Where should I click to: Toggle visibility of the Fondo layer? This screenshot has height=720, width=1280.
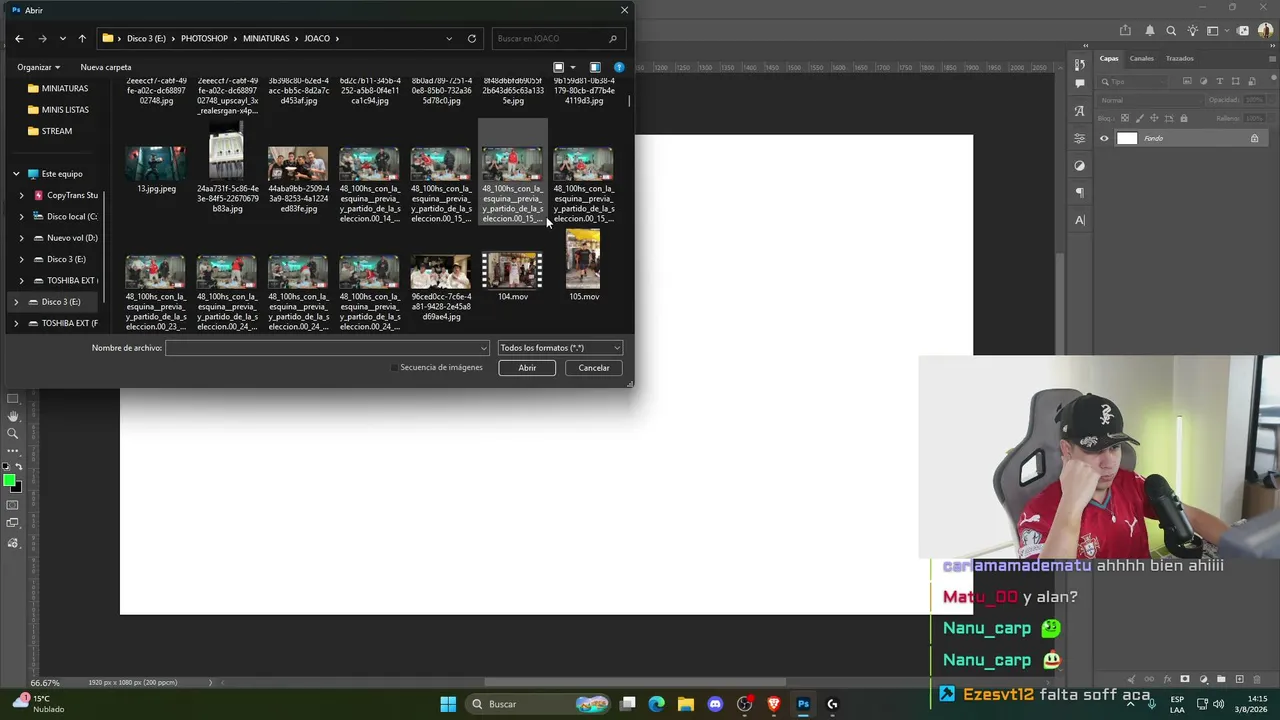click(1104, 138)
